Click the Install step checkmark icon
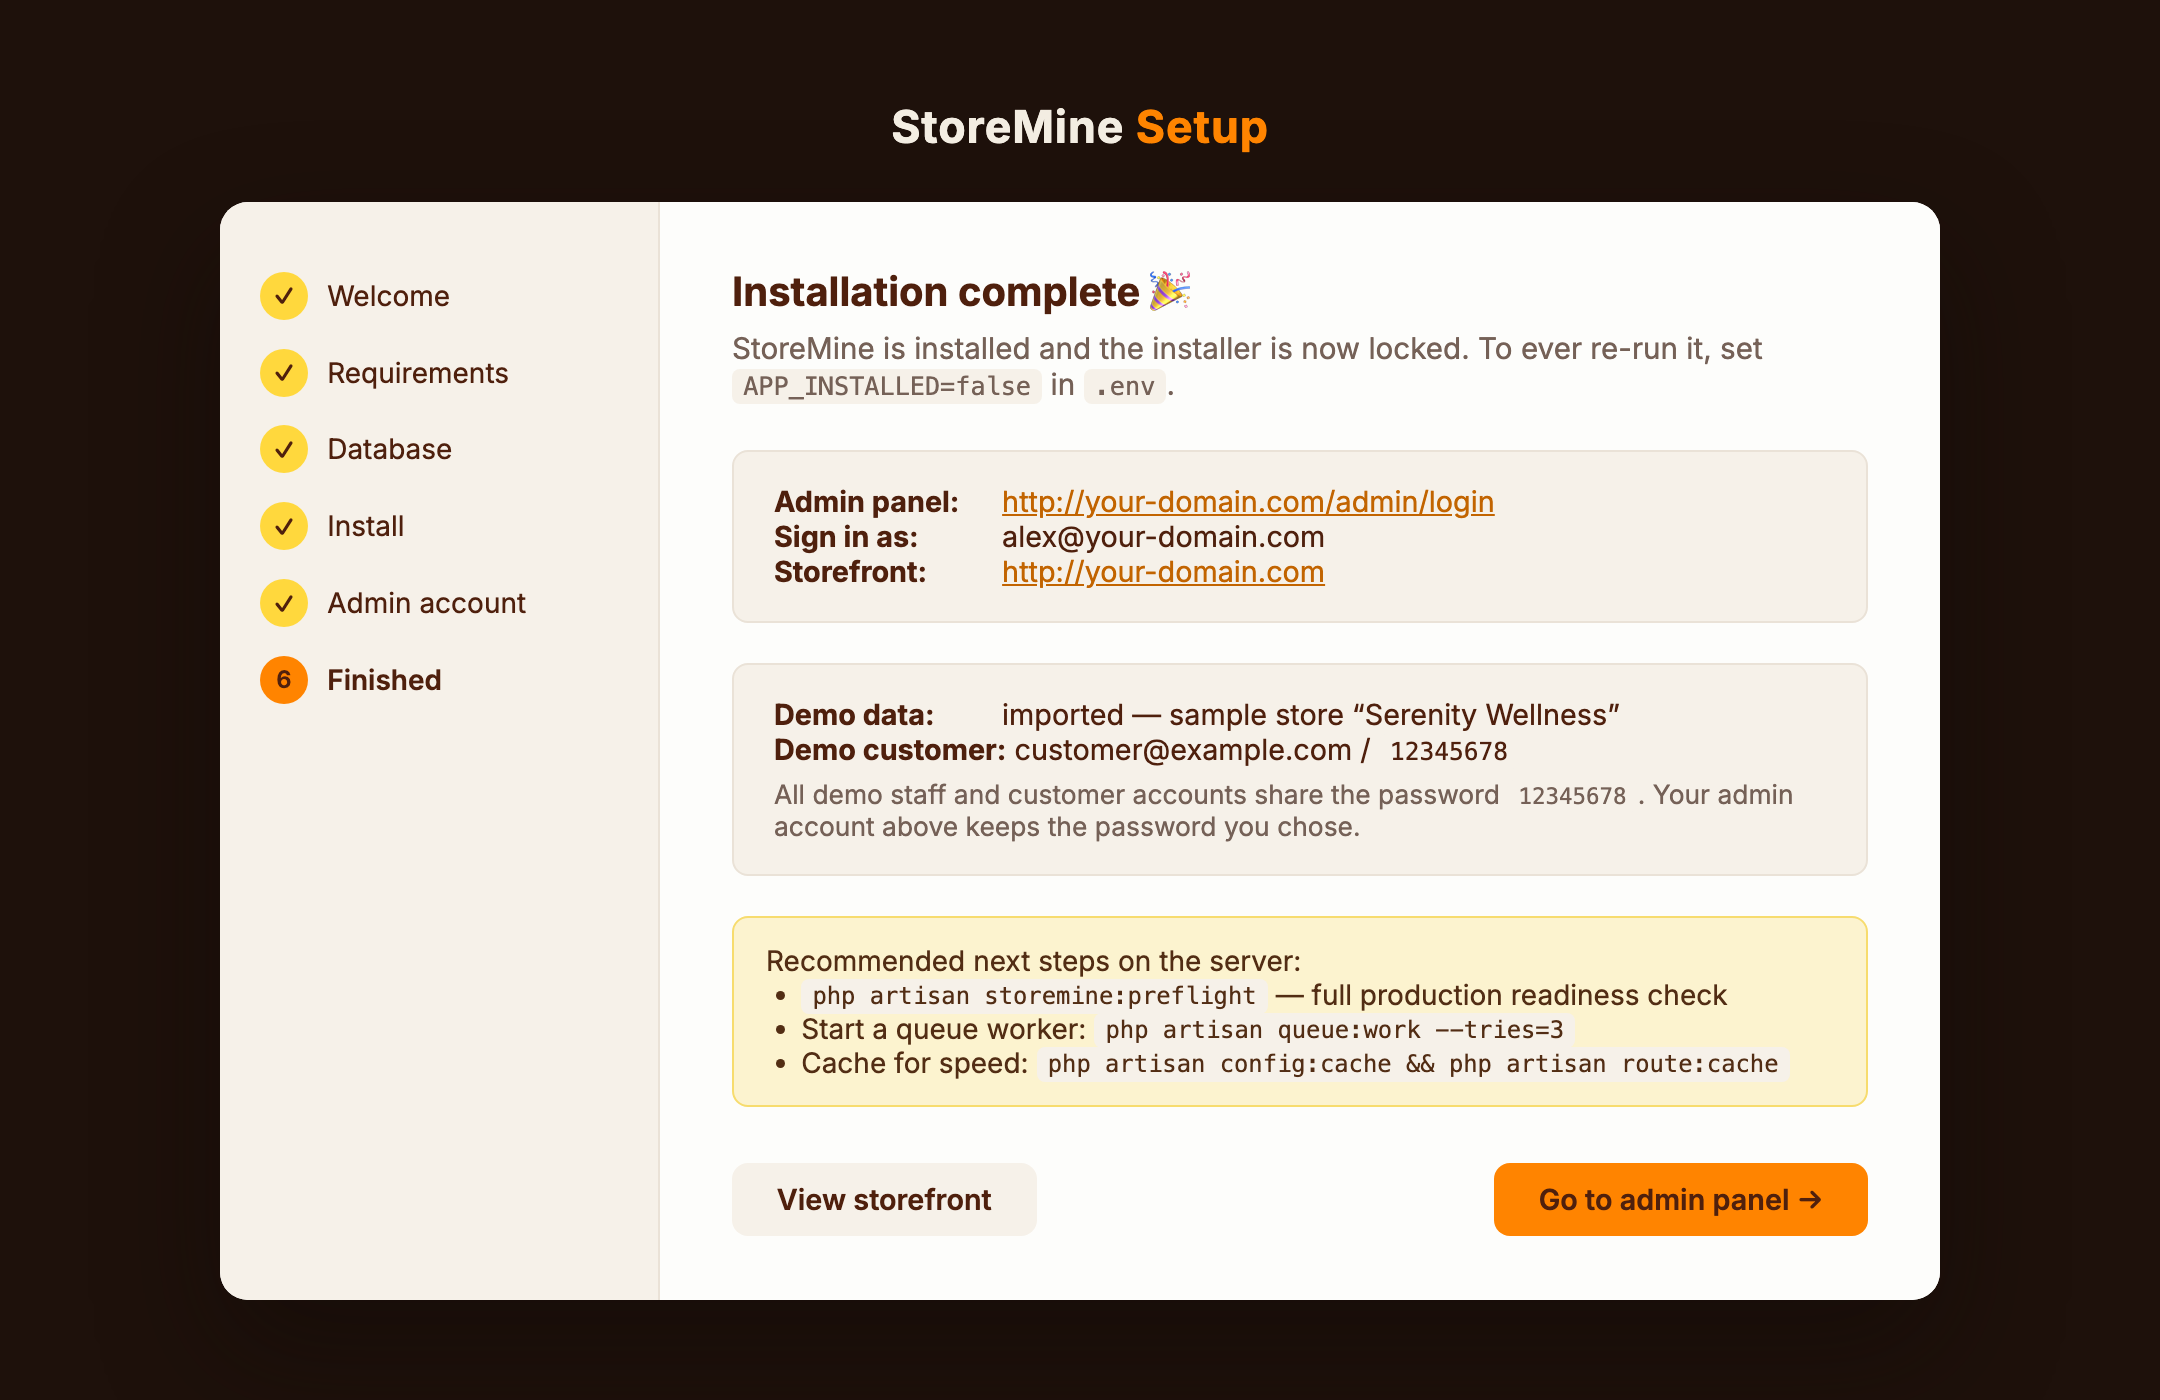Screen dimensions: 2160x1400 point(284,526)
